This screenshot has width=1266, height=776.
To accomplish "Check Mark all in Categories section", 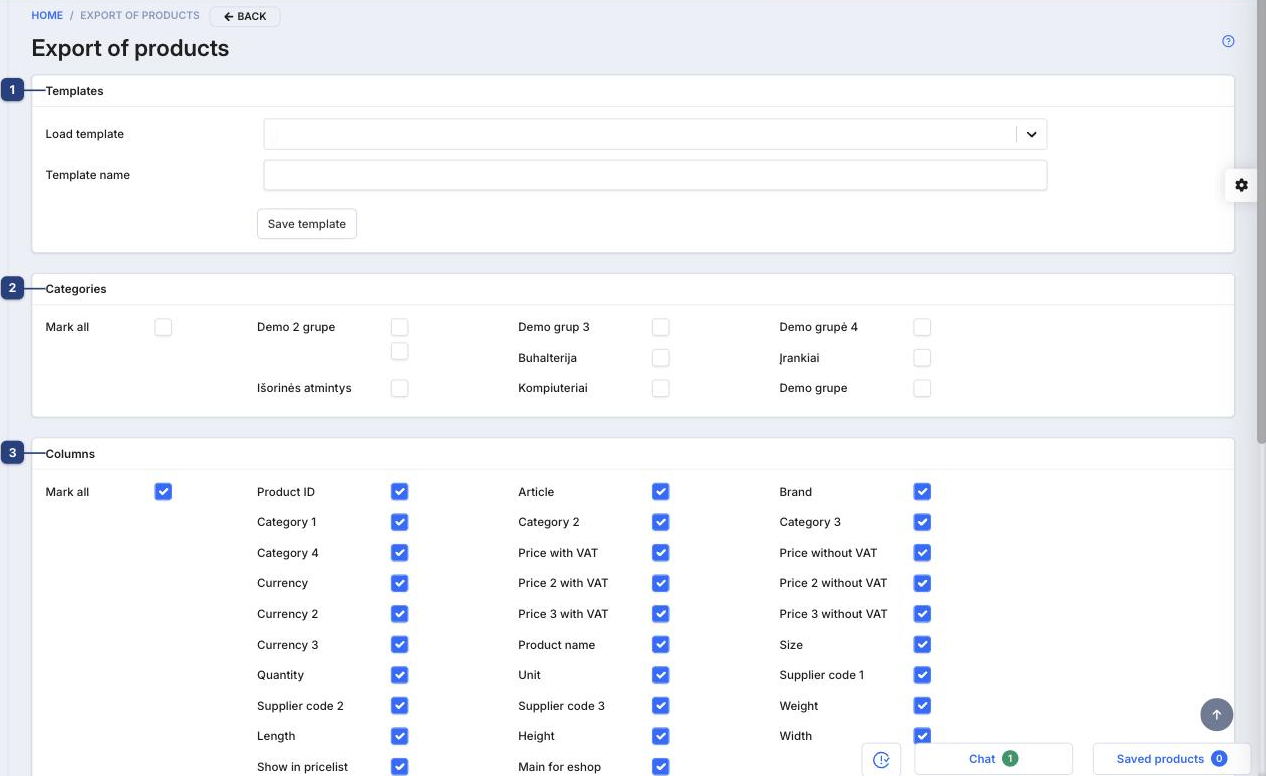I will click(163, 327).
